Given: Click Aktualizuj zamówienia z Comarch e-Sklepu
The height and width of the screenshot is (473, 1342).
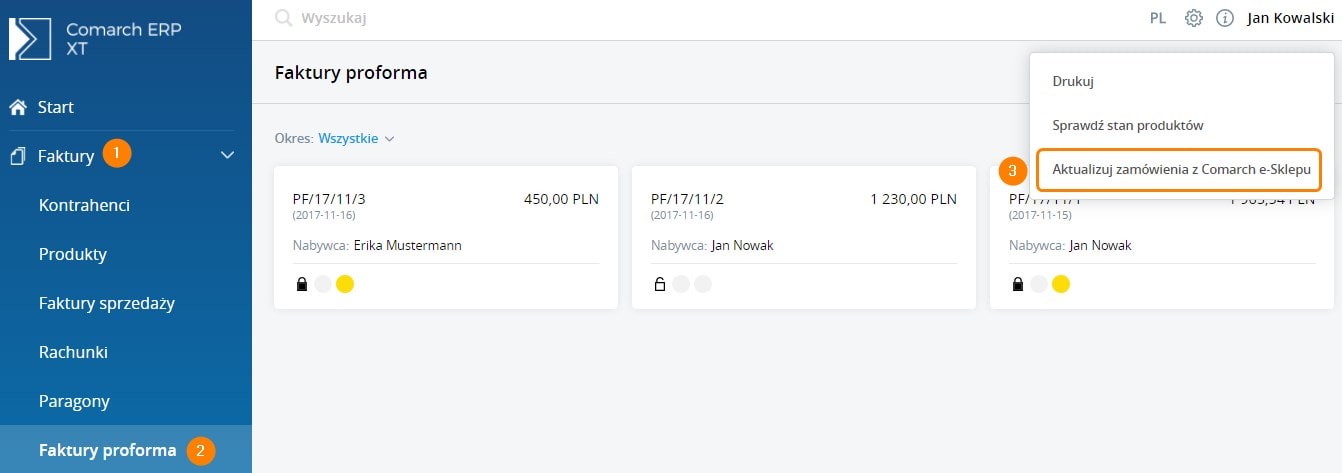Looking at the screenshot, I should pos(1181,171).
